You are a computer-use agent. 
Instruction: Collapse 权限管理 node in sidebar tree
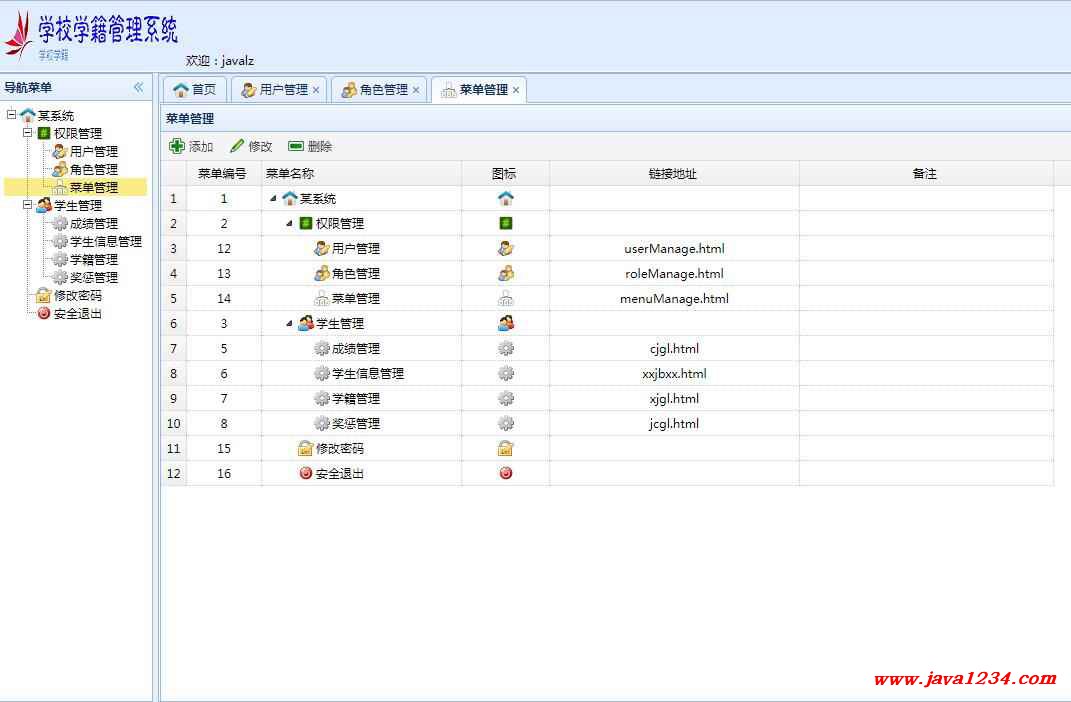point(27,133)
